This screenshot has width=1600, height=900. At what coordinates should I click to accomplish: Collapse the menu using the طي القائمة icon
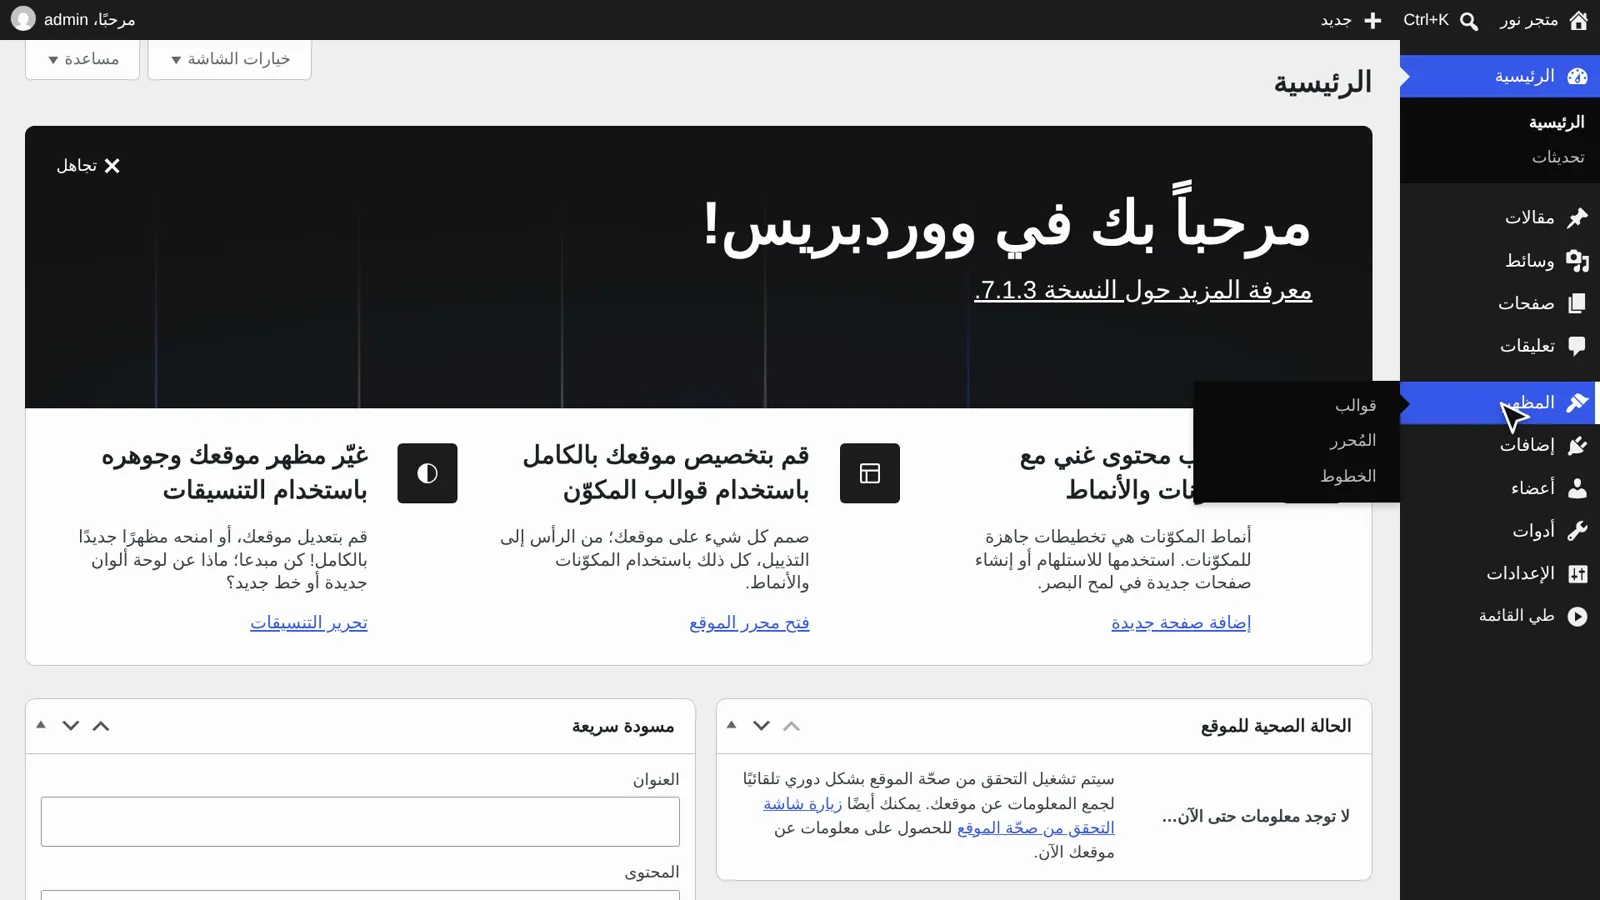click(1577, 616)
